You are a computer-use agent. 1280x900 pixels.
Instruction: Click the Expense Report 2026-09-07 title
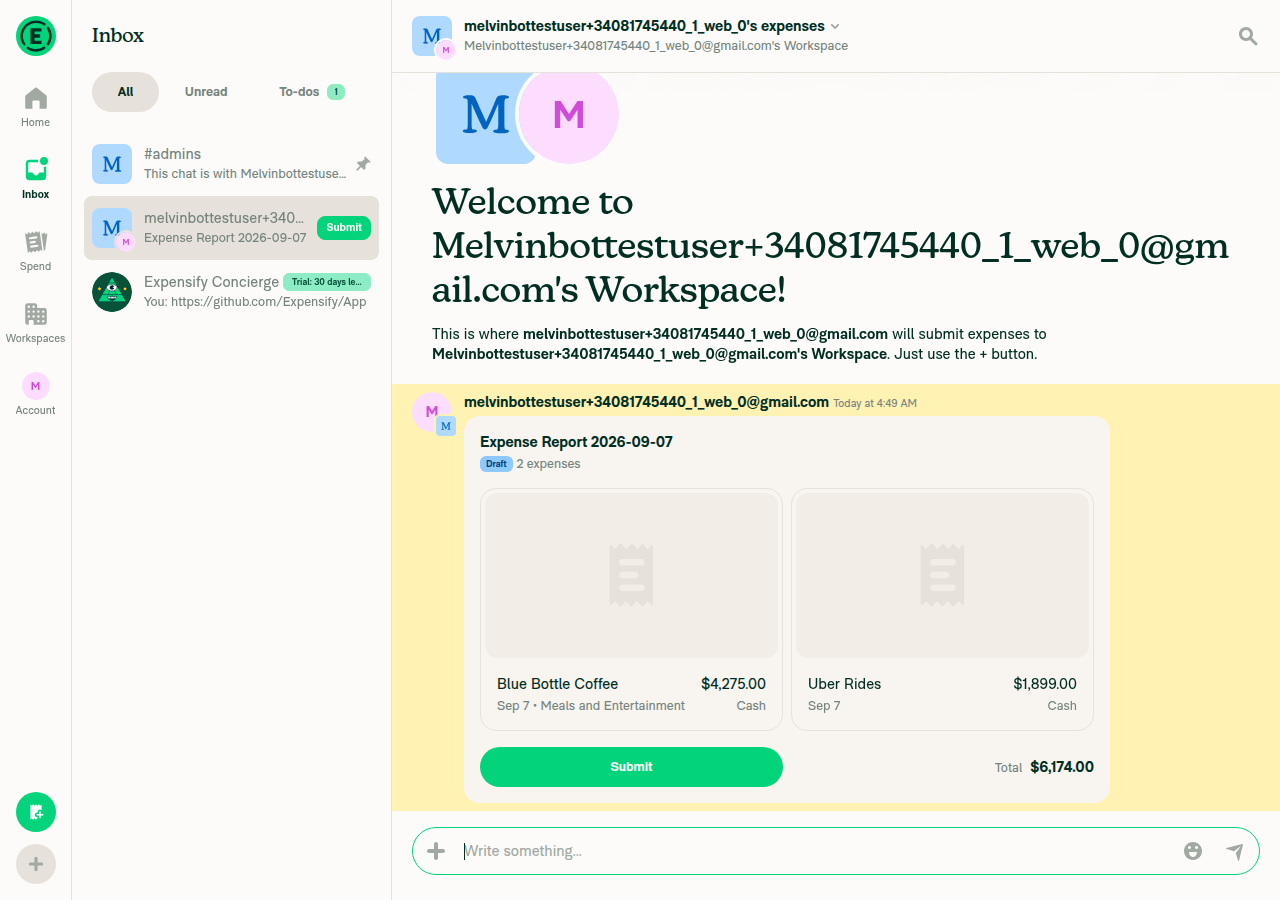click(x=576, y=442)
